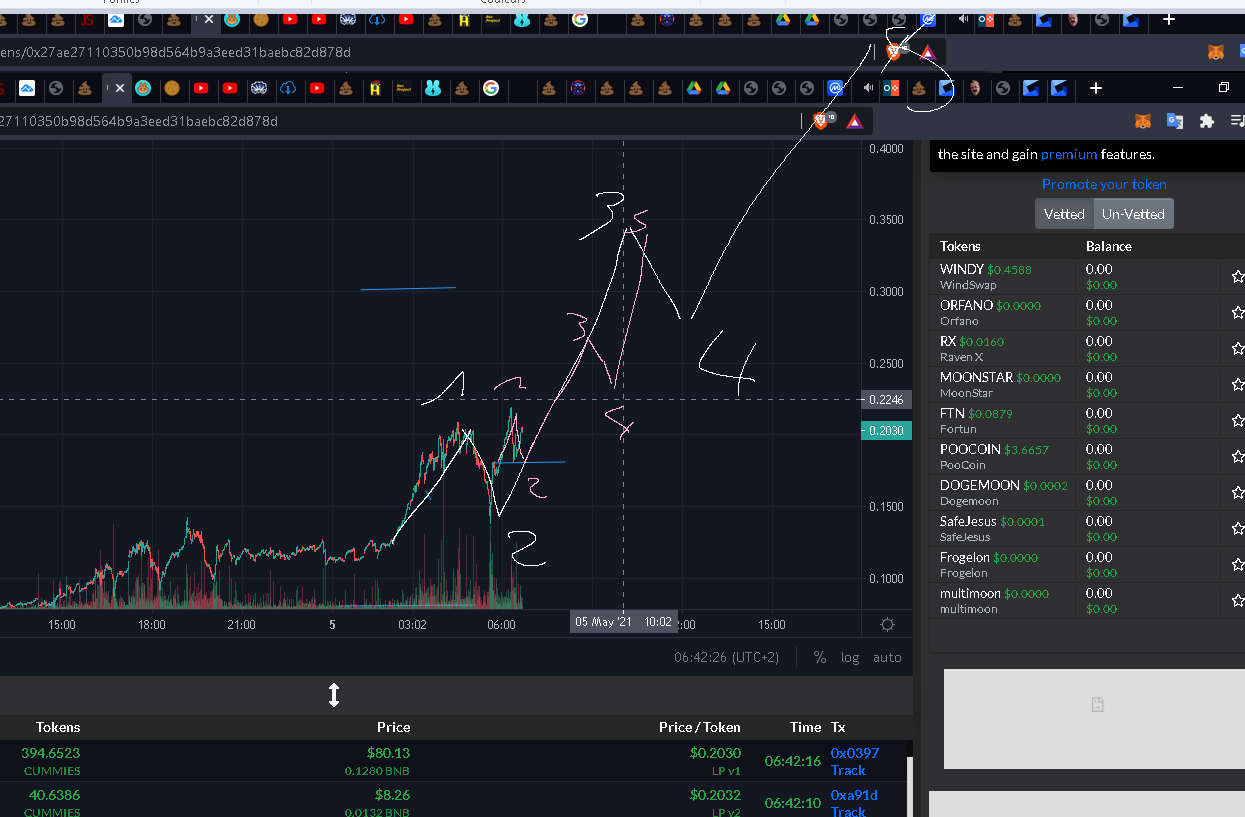Click the chart/trades vertical resize arrow handle
The image size is (1245, 817).
334,695
